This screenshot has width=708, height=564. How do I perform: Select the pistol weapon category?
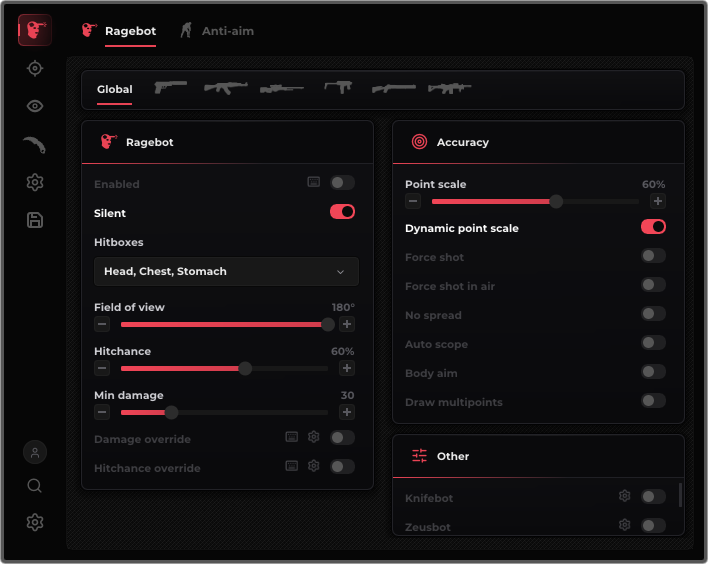click(x=170, y=87)
